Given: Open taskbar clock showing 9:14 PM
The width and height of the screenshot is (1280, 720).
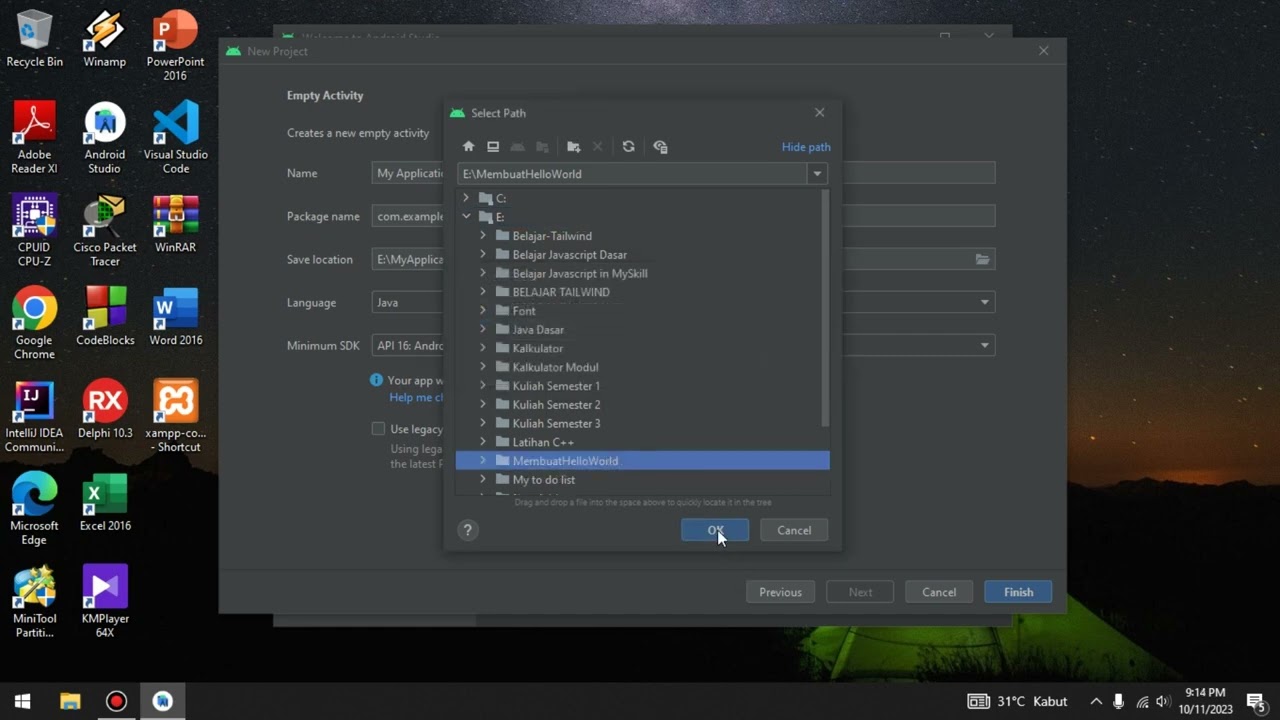Looking at the screenshot, I should point(1204,701).
